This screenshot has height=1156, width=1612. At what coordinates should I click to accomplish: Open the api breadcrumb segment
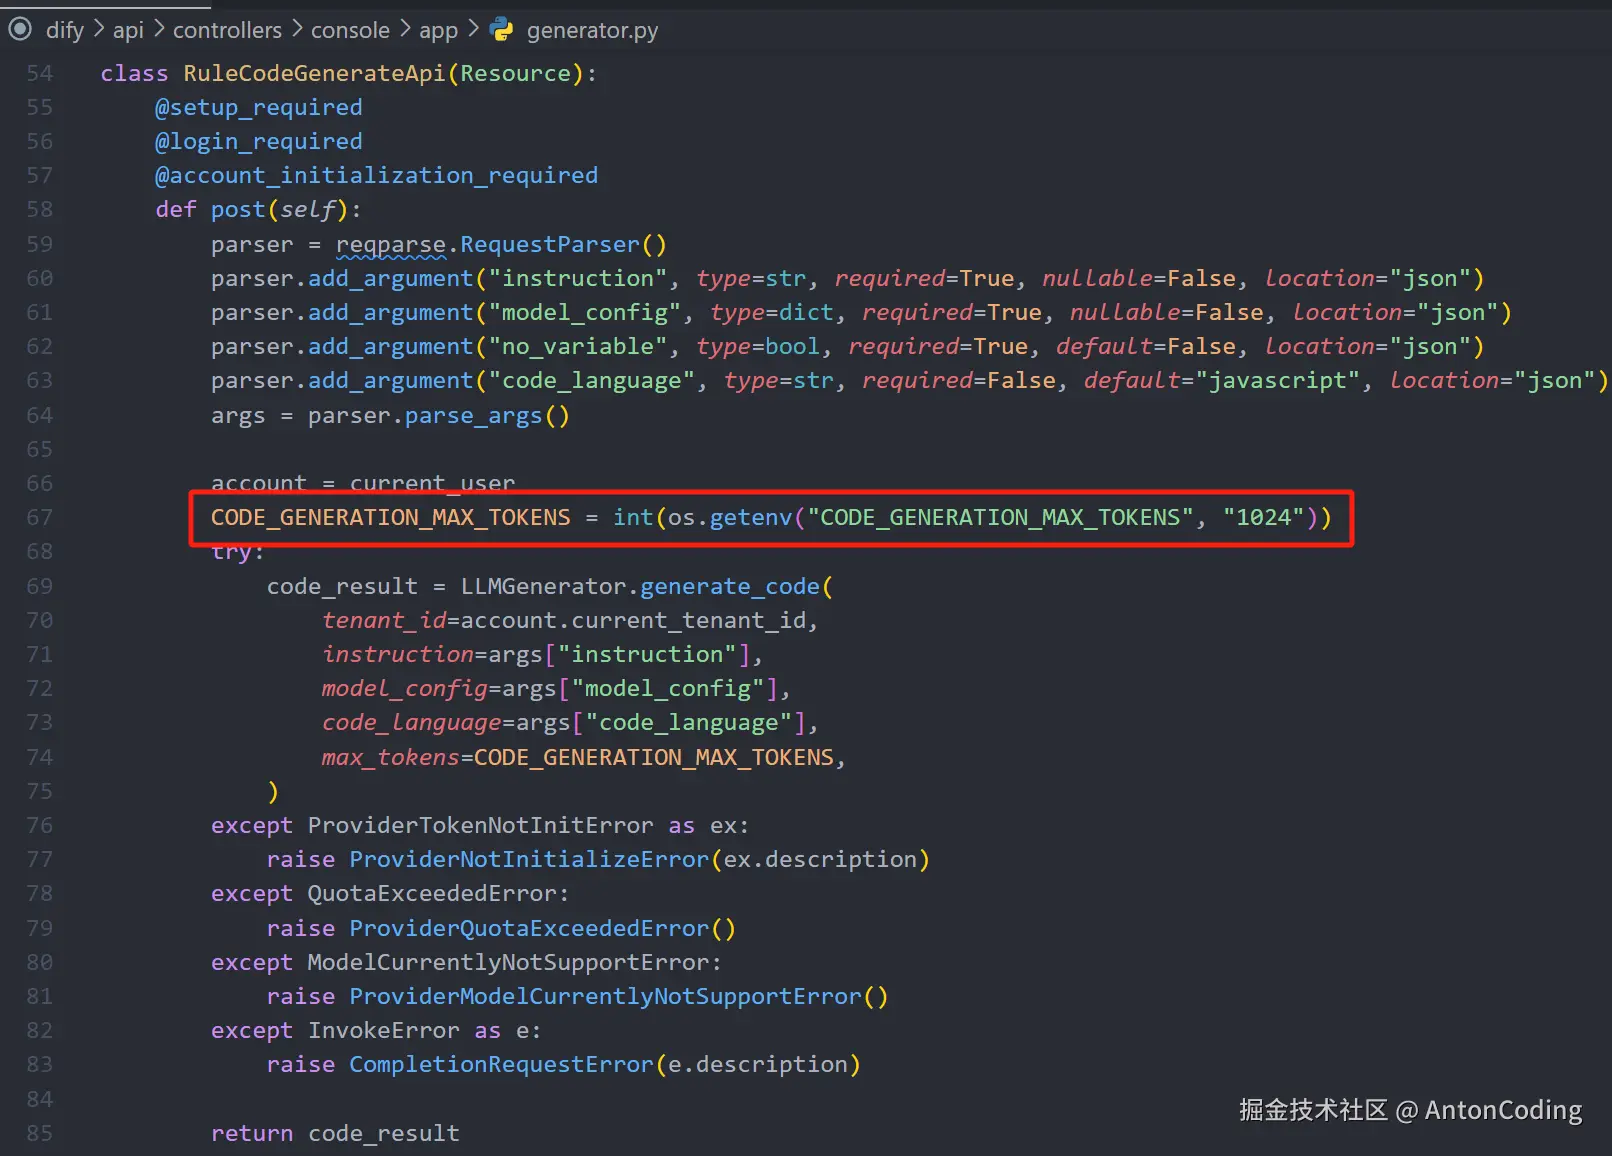pos(128,30)
